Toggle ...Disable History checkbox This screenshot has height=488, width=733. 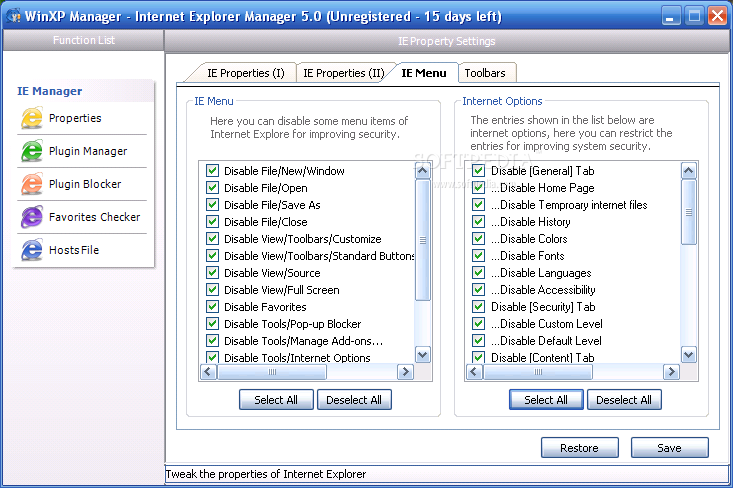click(x=478, y=222)
